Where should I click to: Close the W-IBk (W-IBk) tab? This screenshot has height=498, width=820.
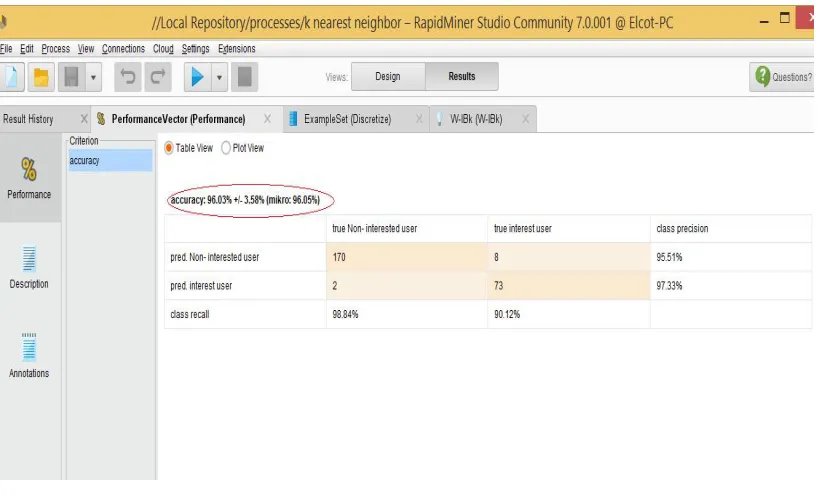[526, 119]
